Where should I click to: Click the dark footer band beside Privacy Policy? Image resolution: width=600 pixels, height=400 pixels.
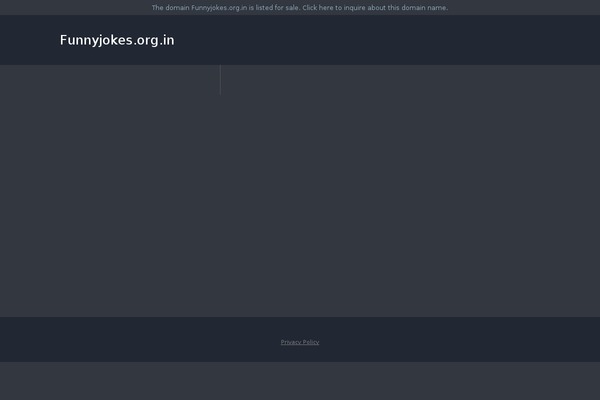coord(459,339)
